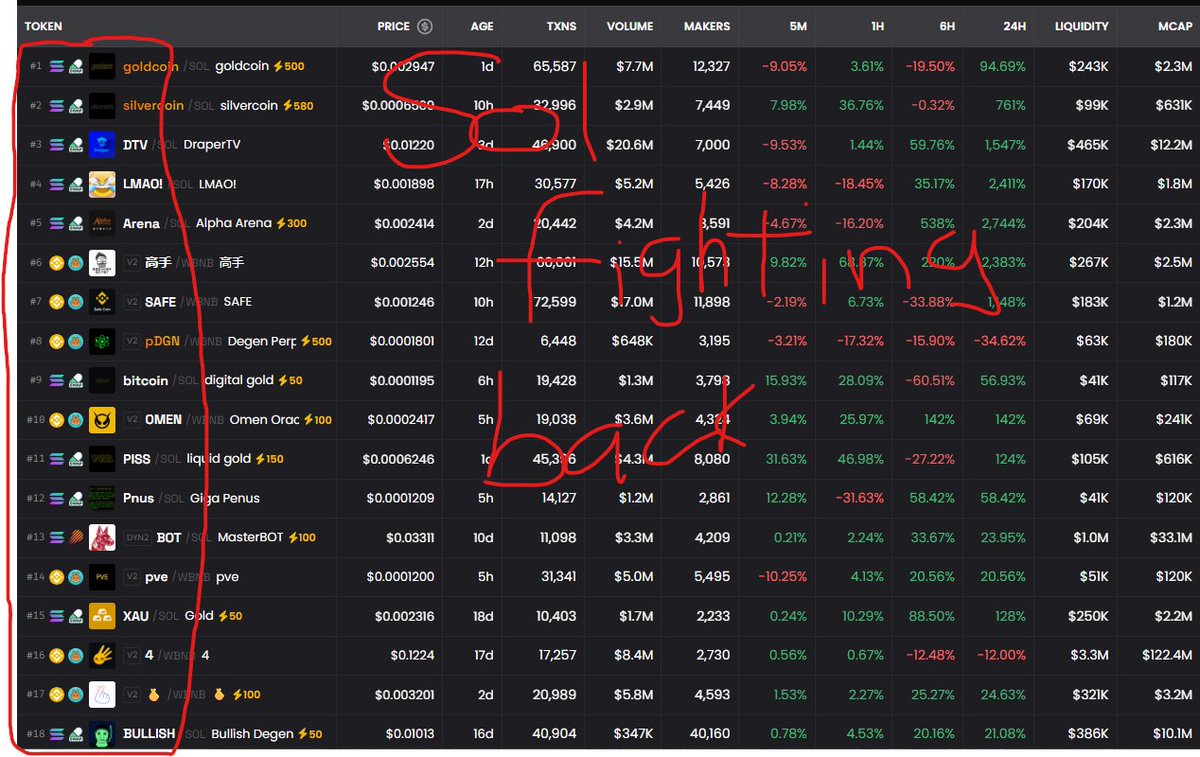Sort by the TXNS column header
The image size is (1200, 757).
point(562,26)
